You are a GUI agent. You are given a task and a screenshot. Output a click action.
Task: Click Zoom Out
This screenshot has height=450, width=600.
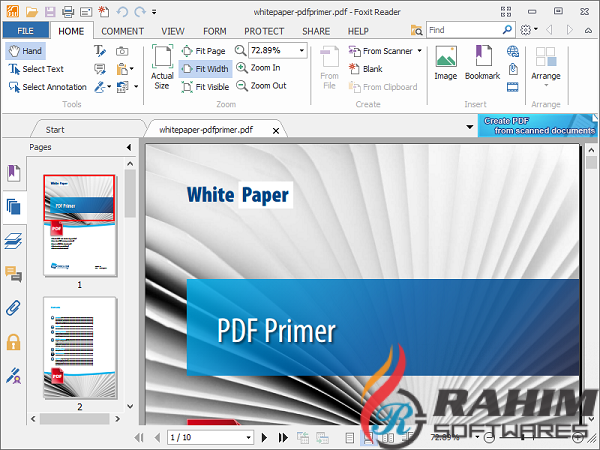tap(261, 86)
